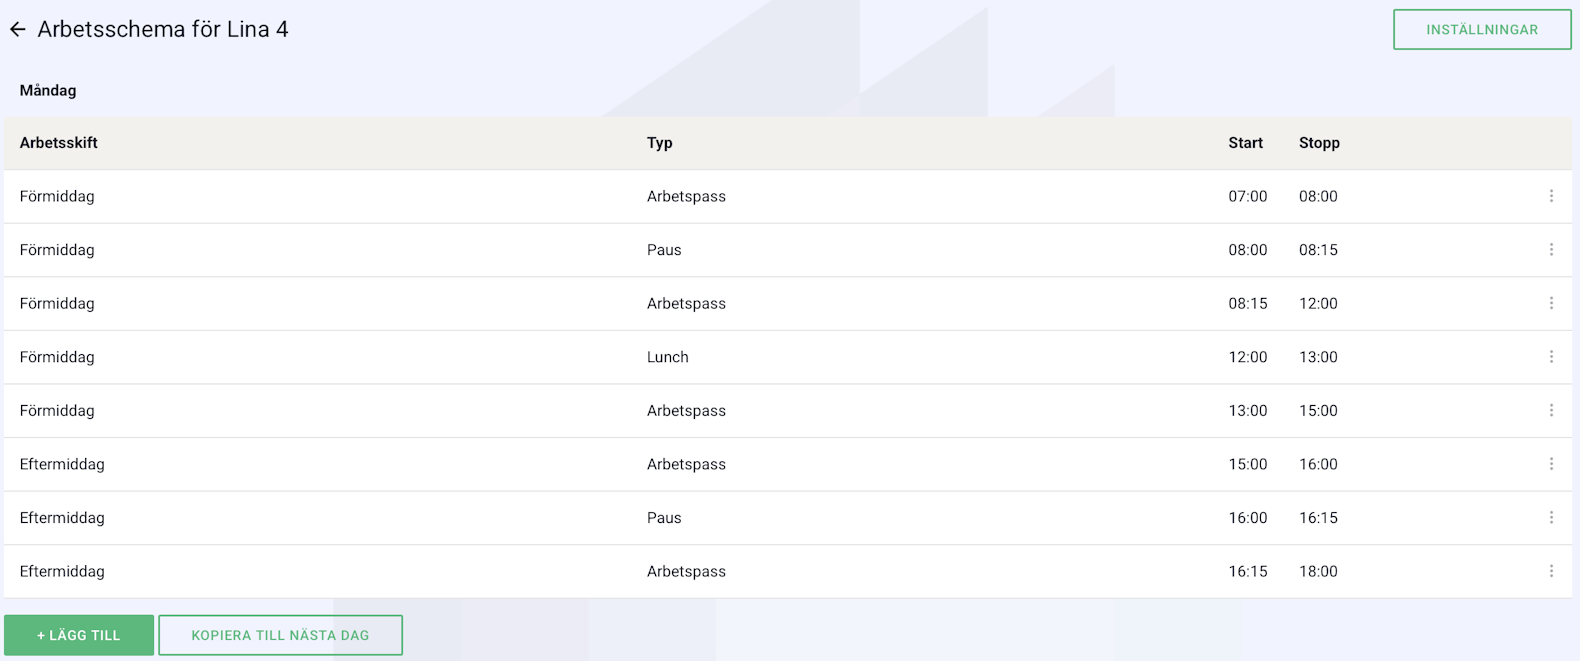
Task: Click the Start column header
Action: [x=1246, y=143]
